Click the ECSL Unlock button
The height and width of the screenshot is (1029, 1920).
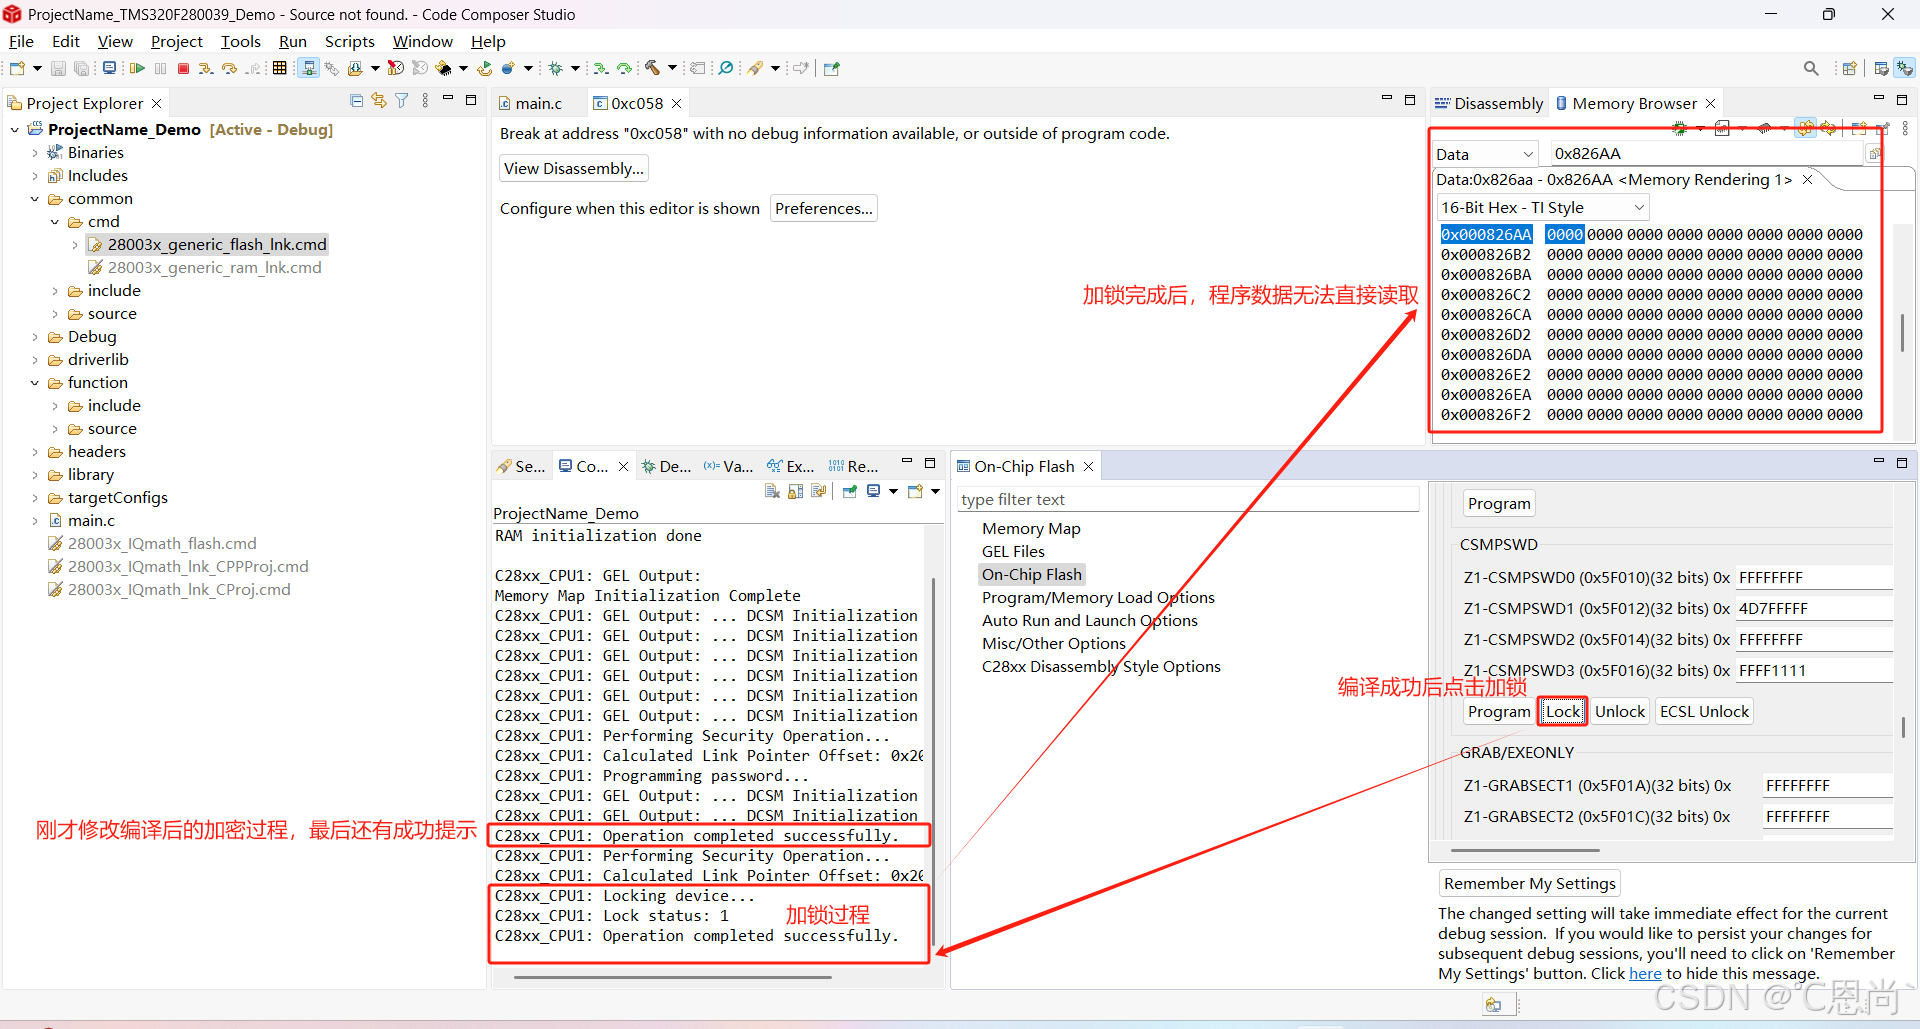(x=1704, y=711)
